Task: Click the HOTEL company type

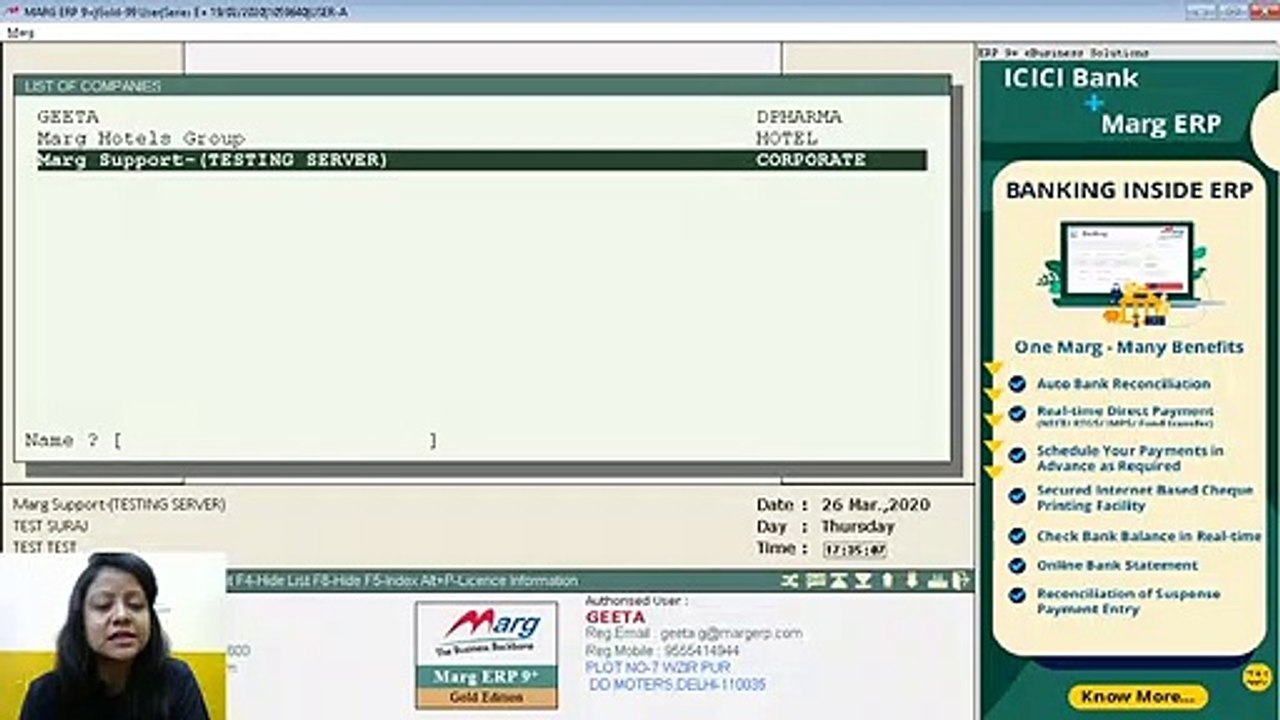Action: (x=786, y=138)
